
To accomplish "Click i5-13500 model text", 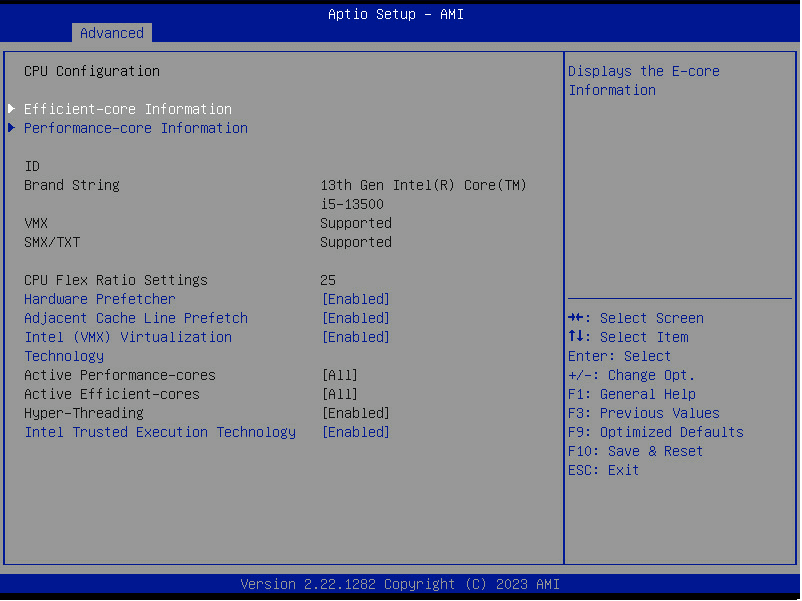I will 352,204.
